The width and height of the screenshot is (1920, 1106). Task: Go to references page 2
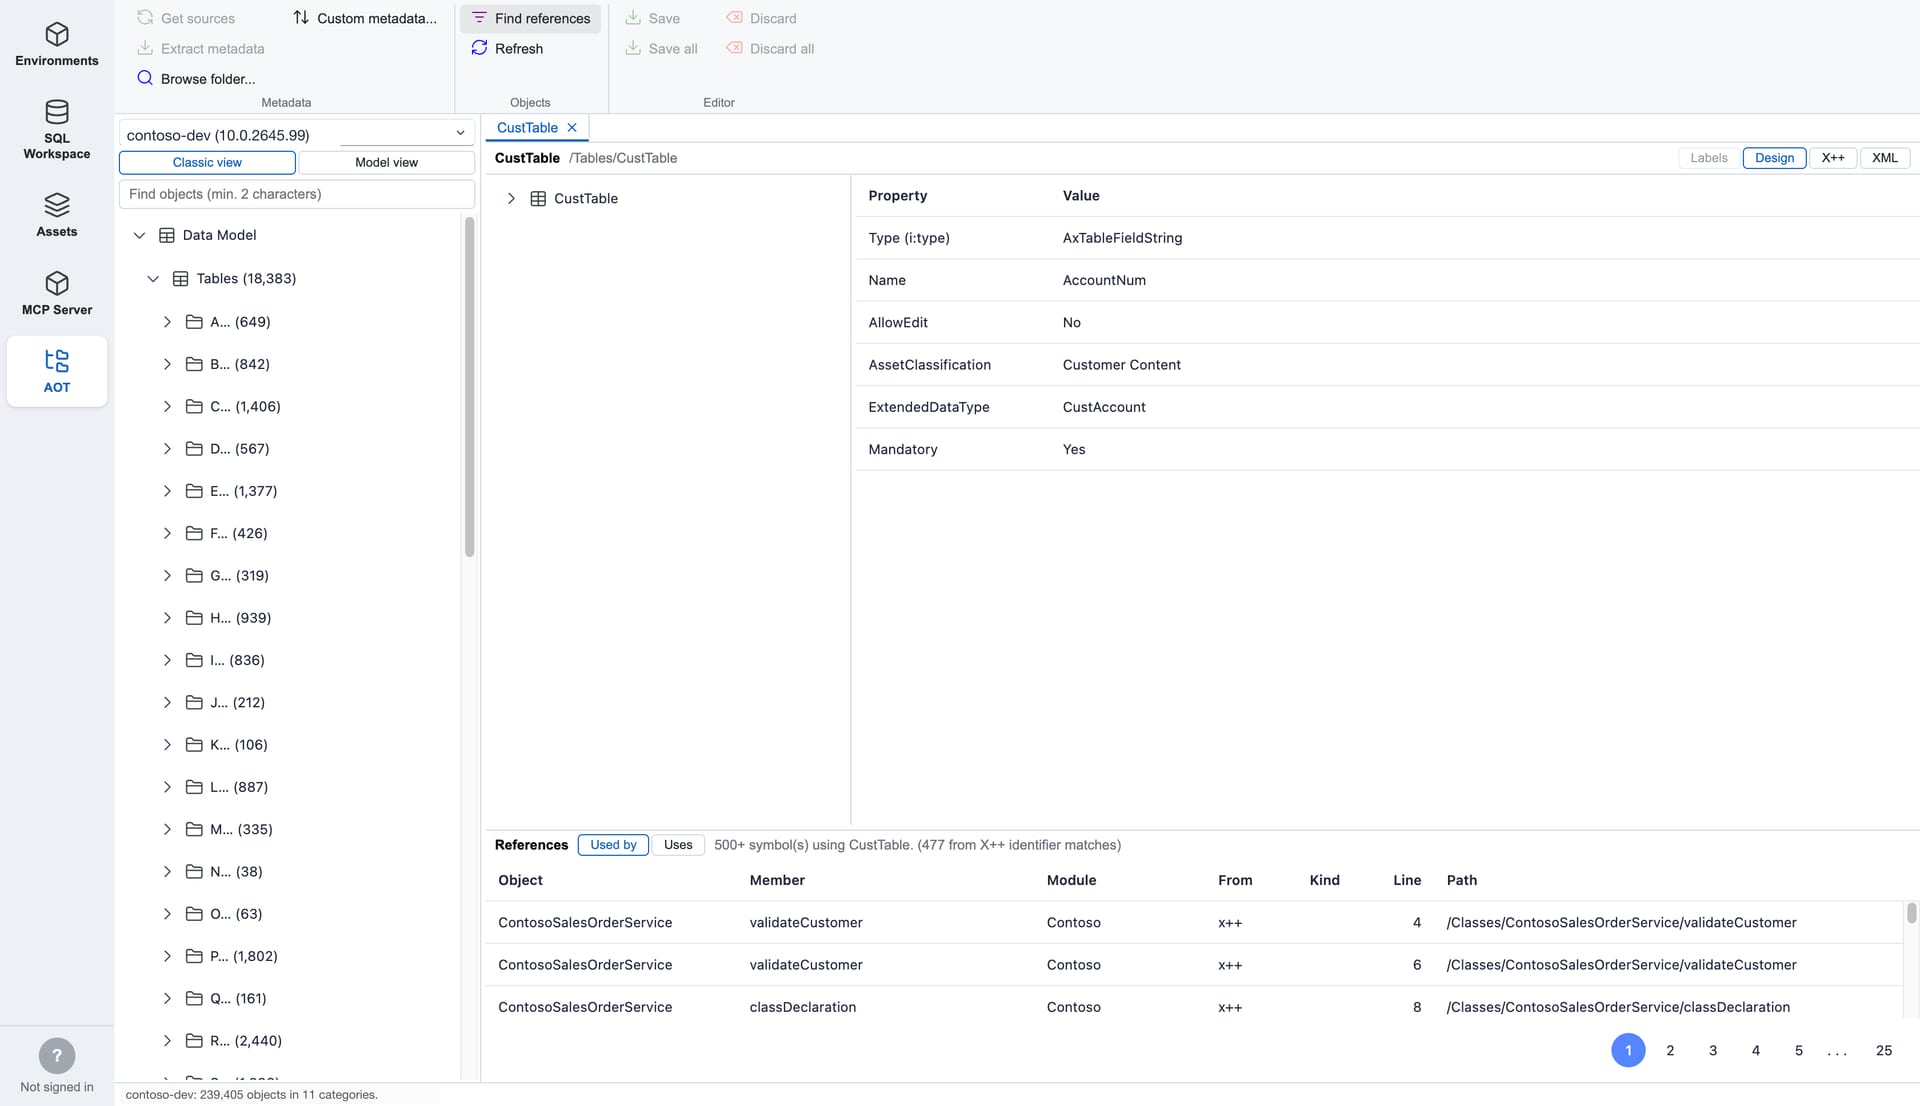[1670, 1050]
